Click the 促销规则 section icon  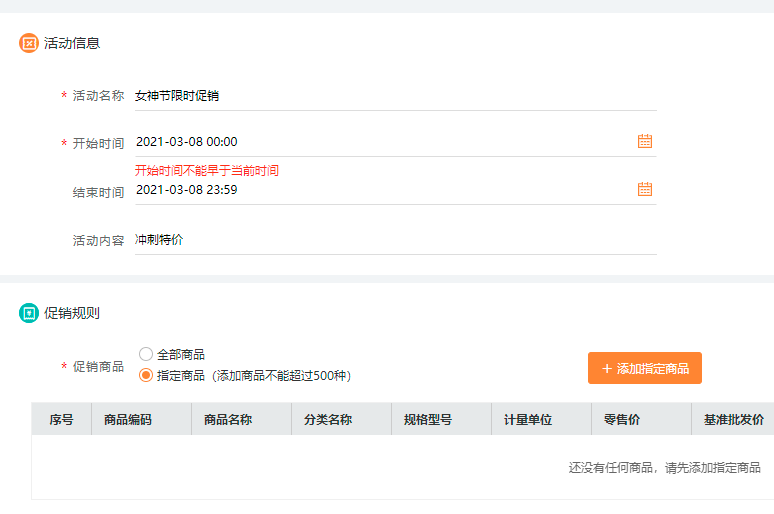(28, 313)
